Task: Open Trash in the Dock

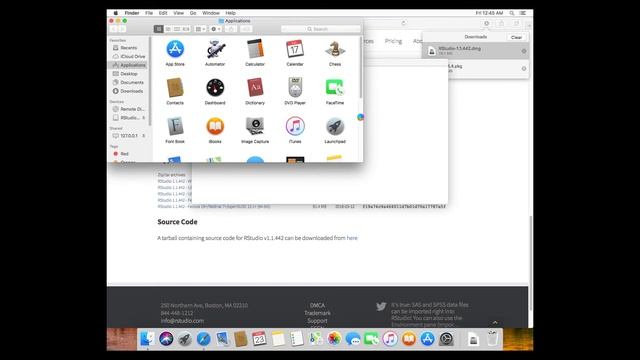Action: [492, 339]
